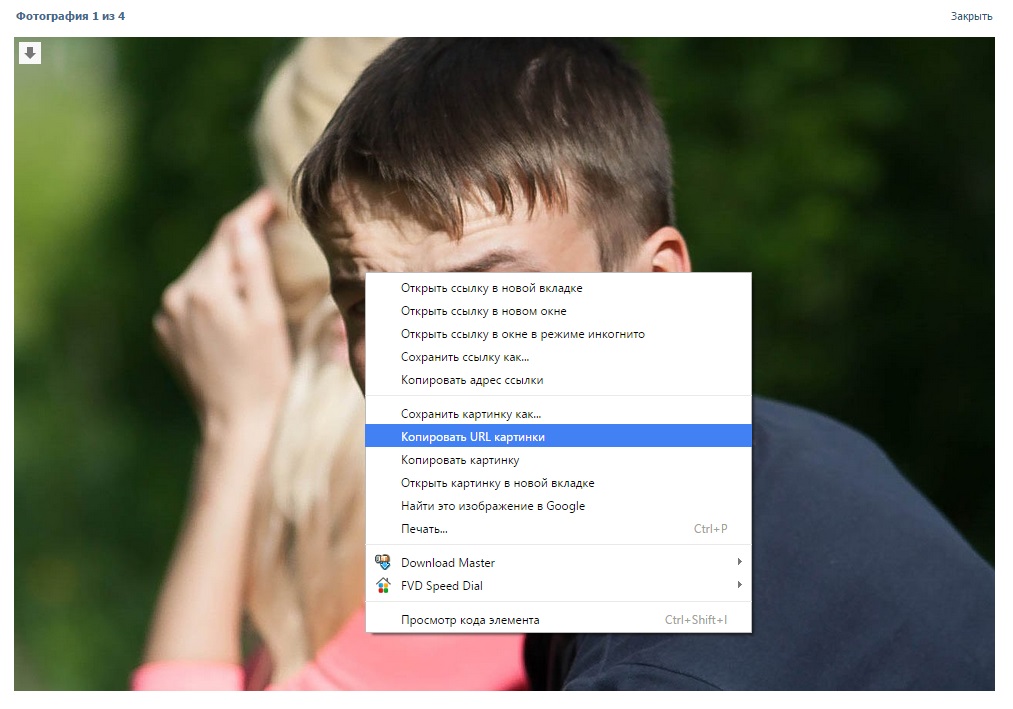Choose 'Сохранить ссылку как...'
Image resolution: width=1013 pixels, height=709 pixels.
point(558,357)
